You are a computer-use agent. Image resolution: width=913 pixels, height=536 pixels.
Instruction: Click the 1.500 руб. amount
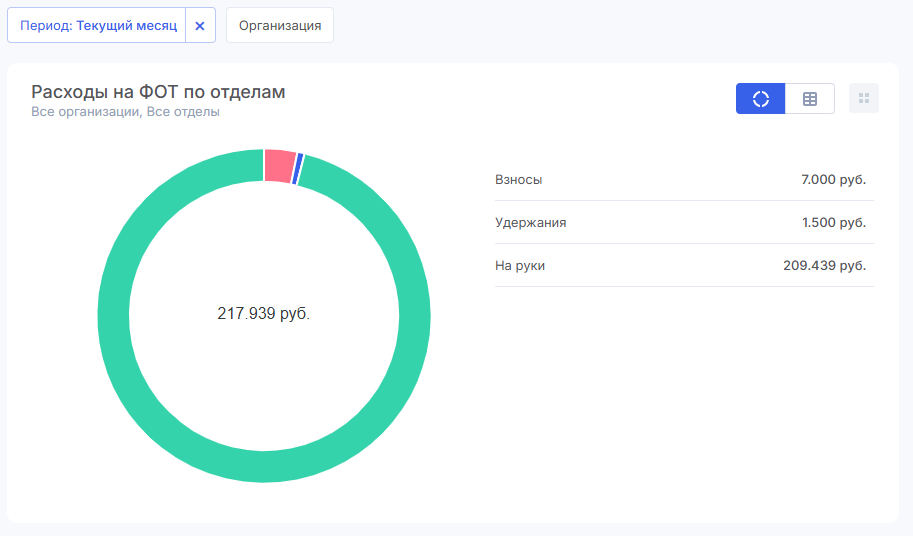click(x=833, y=222)
